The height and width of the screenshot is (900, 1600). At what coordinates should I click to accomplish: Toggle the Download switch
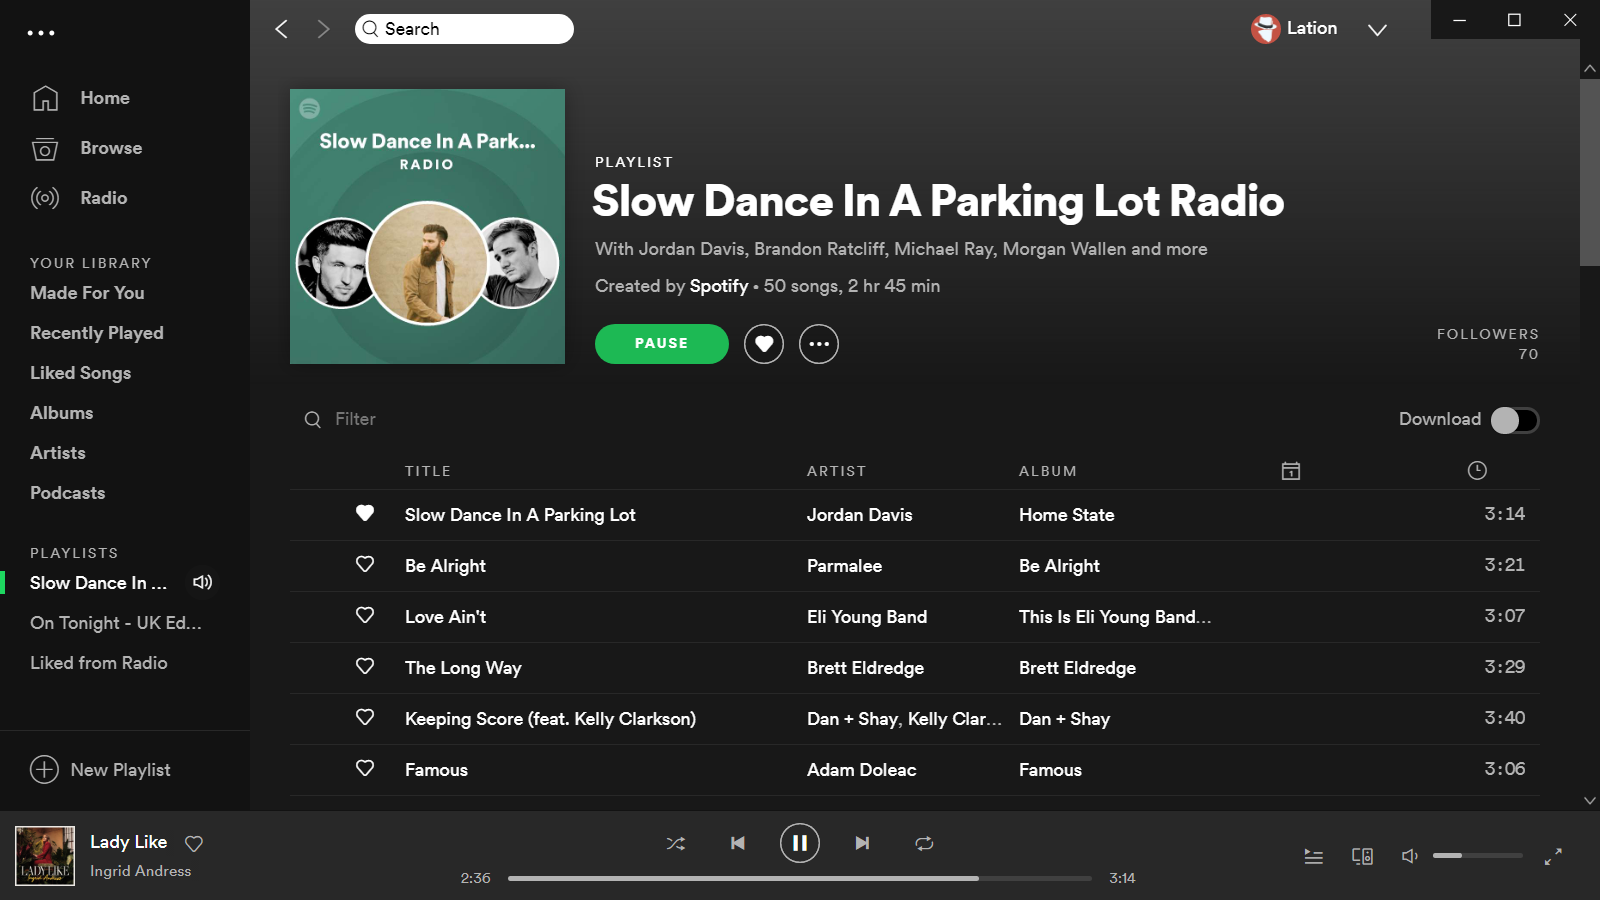[1514, 420]
